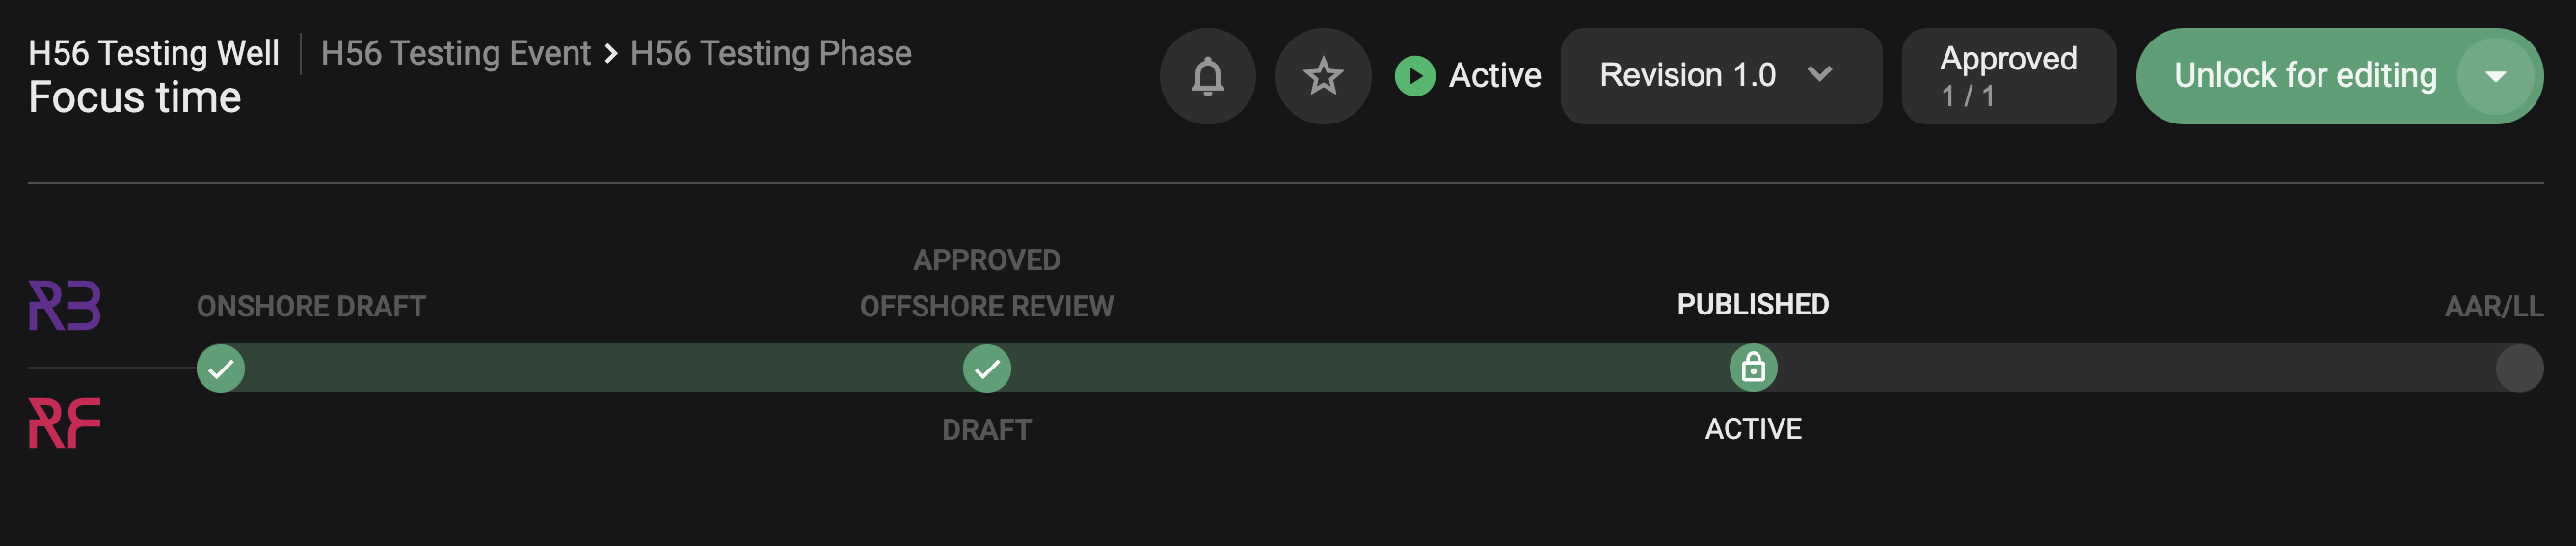Click the red RF logo

[64, 423]
